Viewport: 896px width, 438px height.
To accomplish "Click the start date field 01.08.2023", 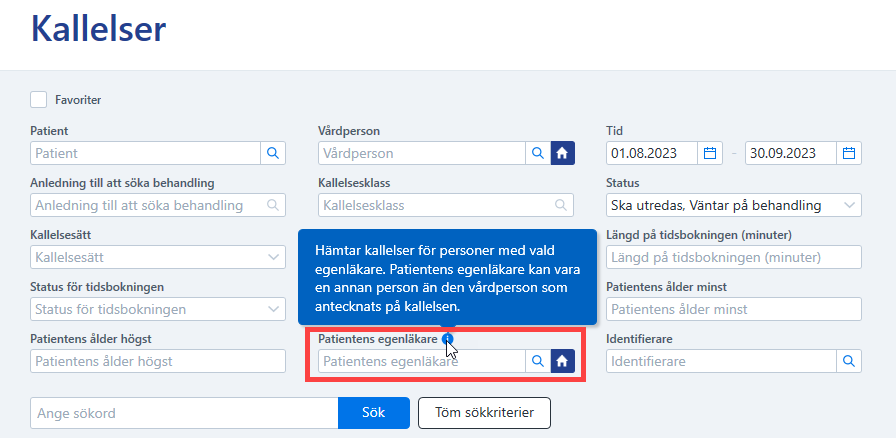I will 652,153.
